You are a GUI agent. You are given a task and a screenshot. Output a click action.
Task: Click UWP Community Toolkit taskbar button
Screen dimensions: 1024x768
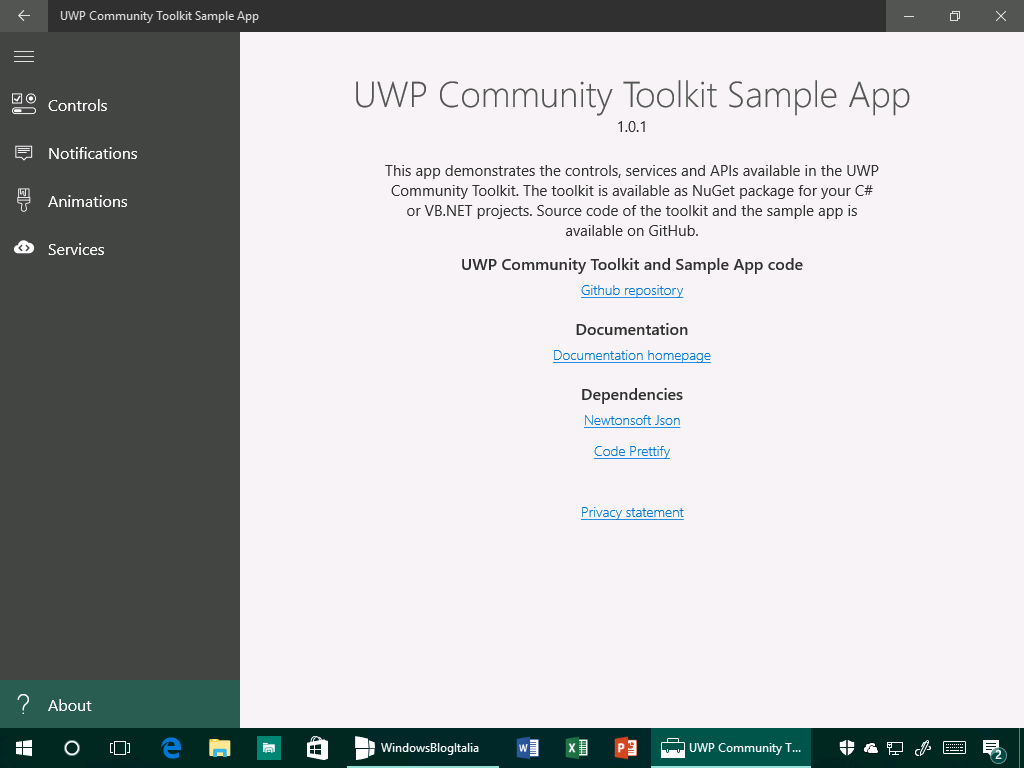[731, 748]
